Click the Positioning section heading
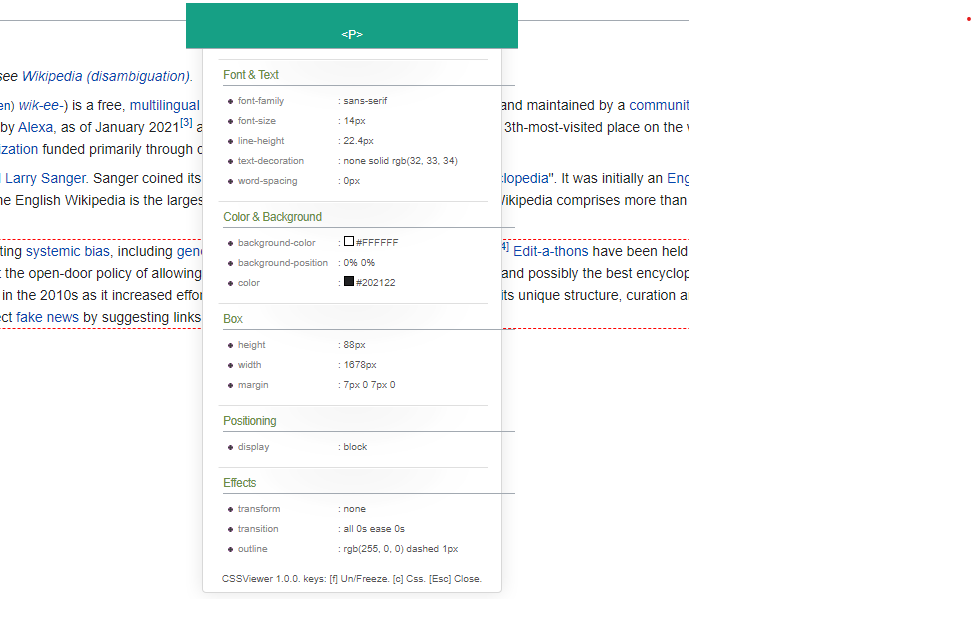 pyautogui.click(x=249, y=421)
